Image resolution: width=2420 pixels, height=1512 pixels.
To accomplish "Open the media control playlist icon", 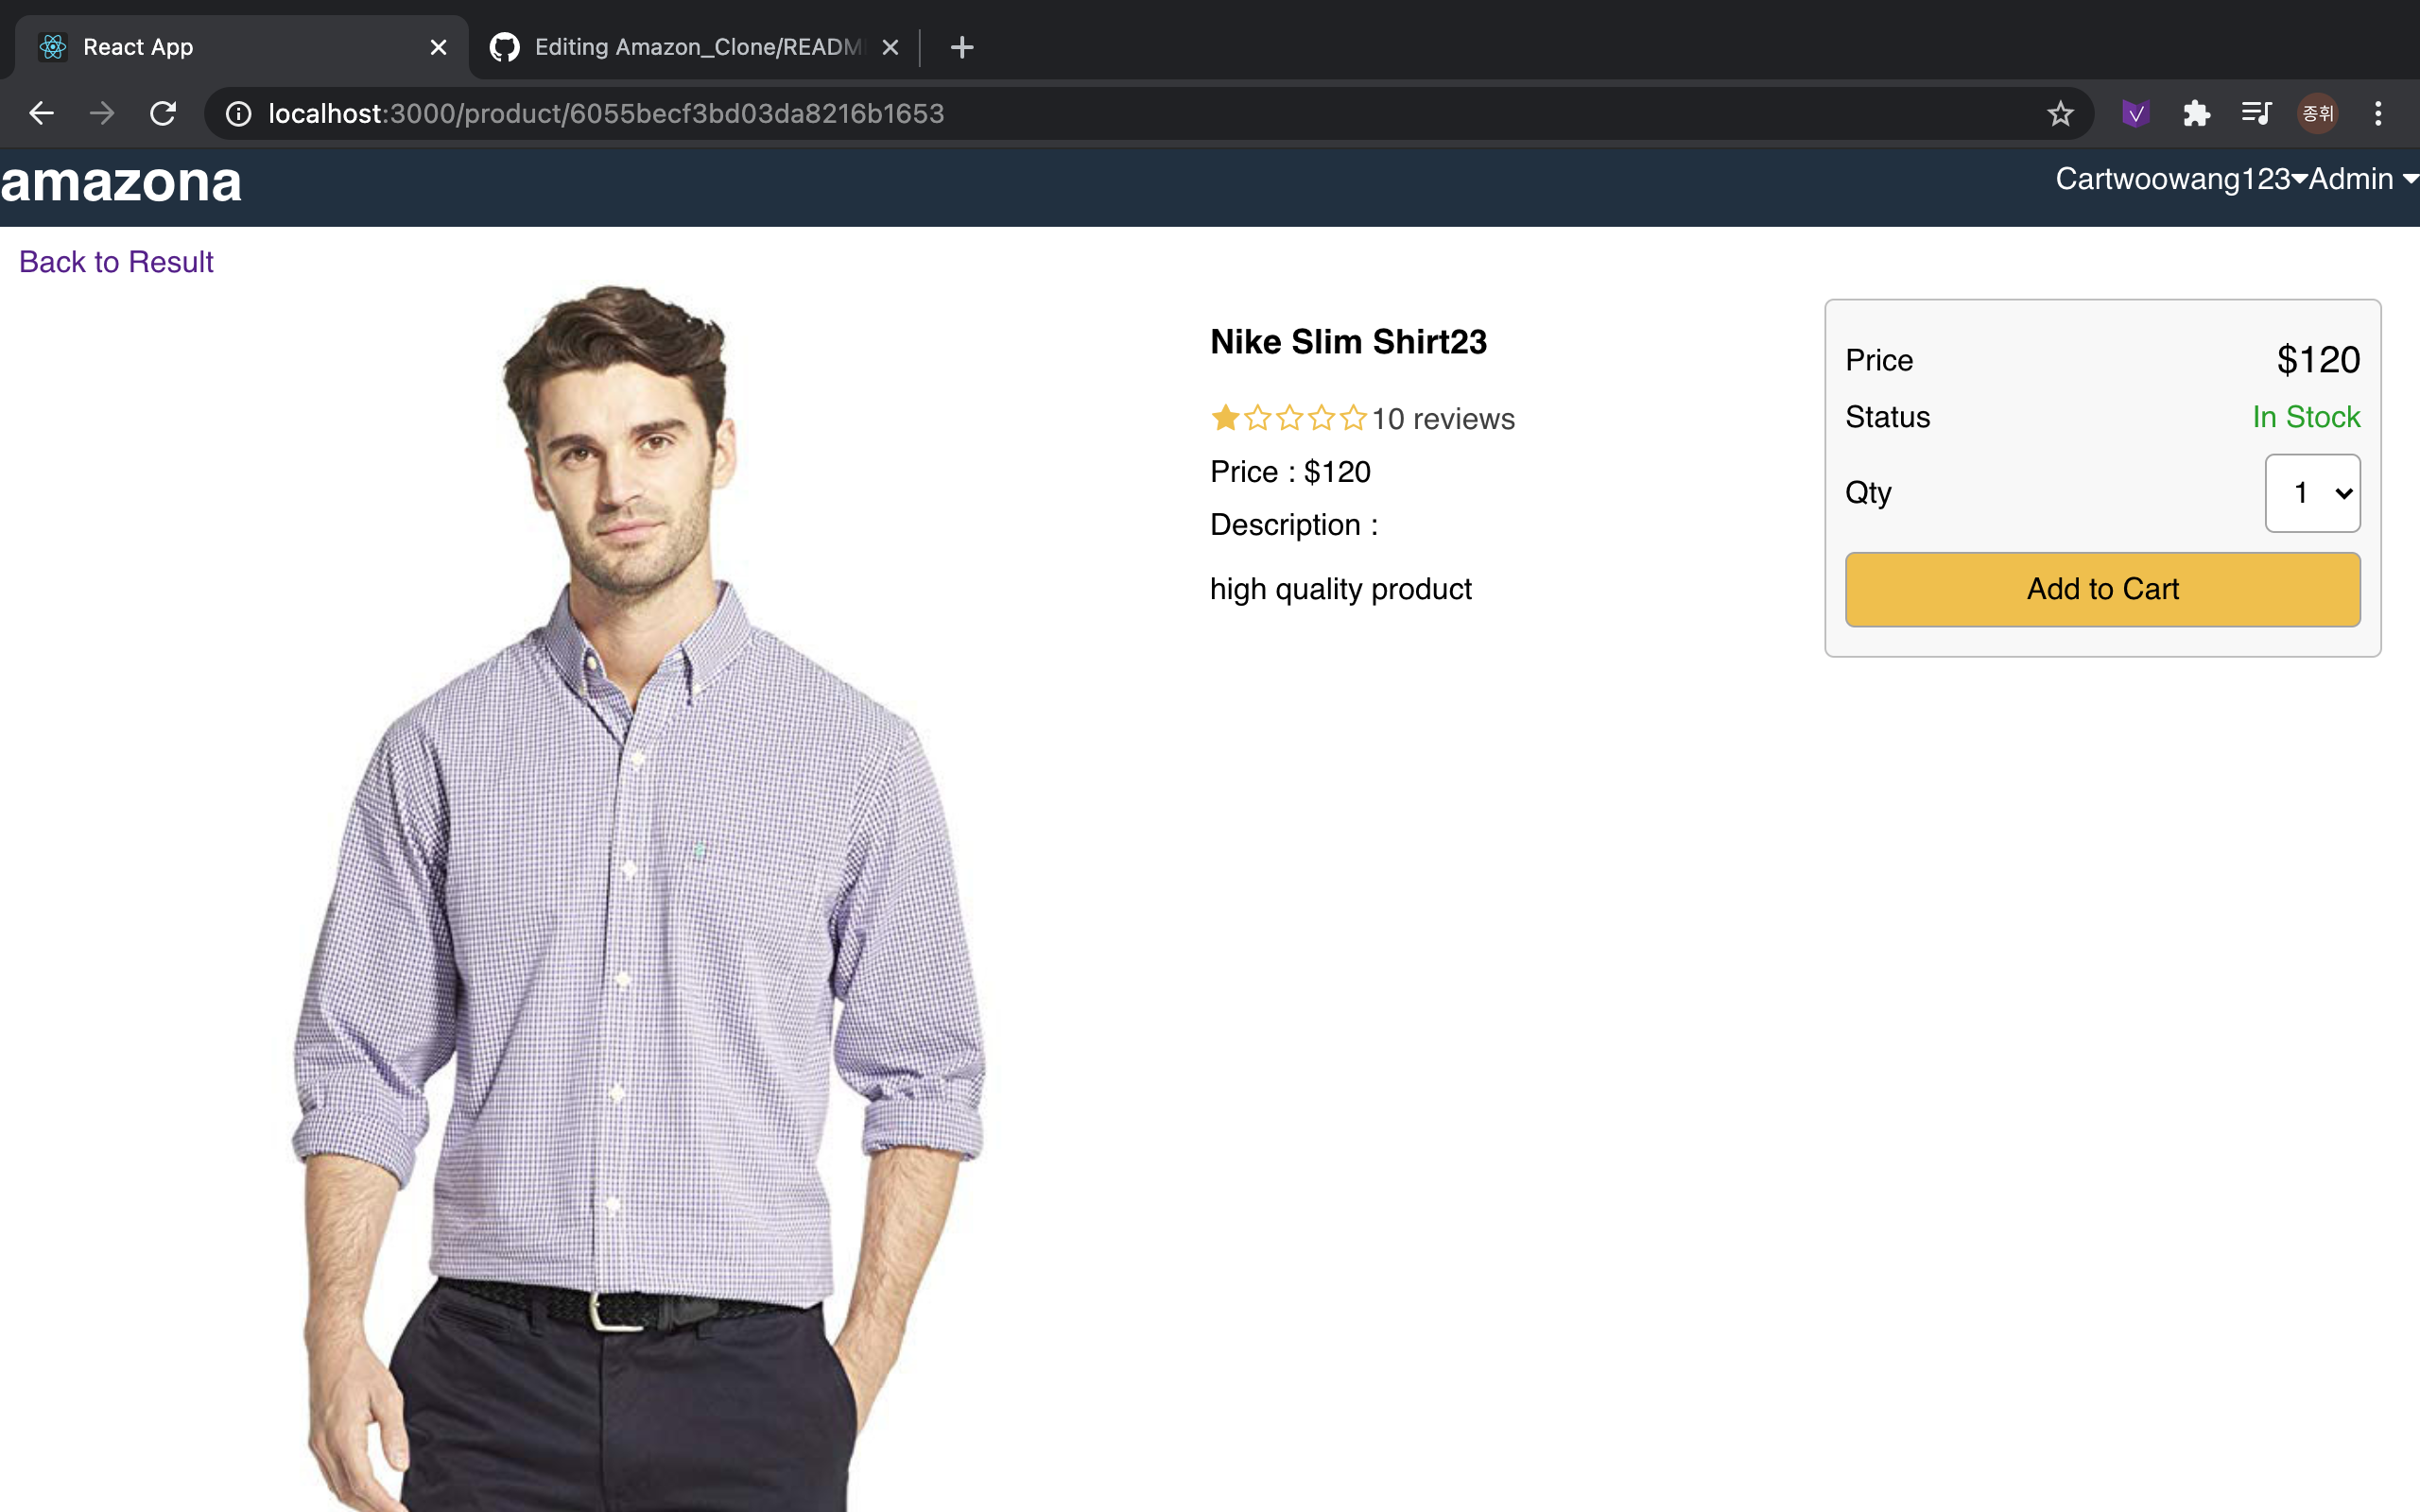I will coord(2256,114).
